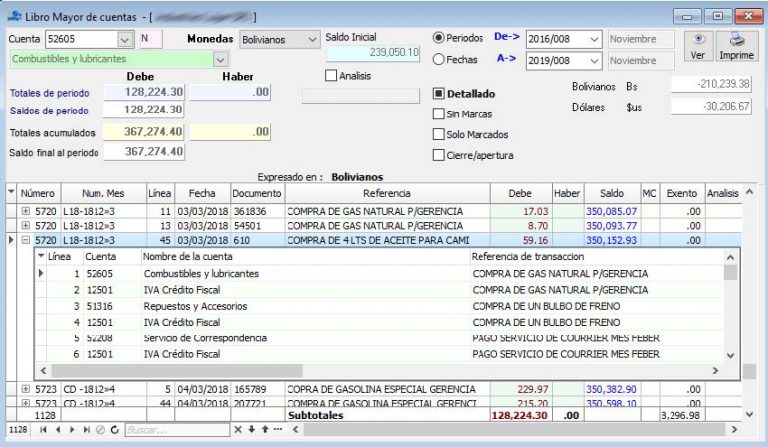Click the detail grid horizontal scrollbar thumb

[x=177, y=370]
